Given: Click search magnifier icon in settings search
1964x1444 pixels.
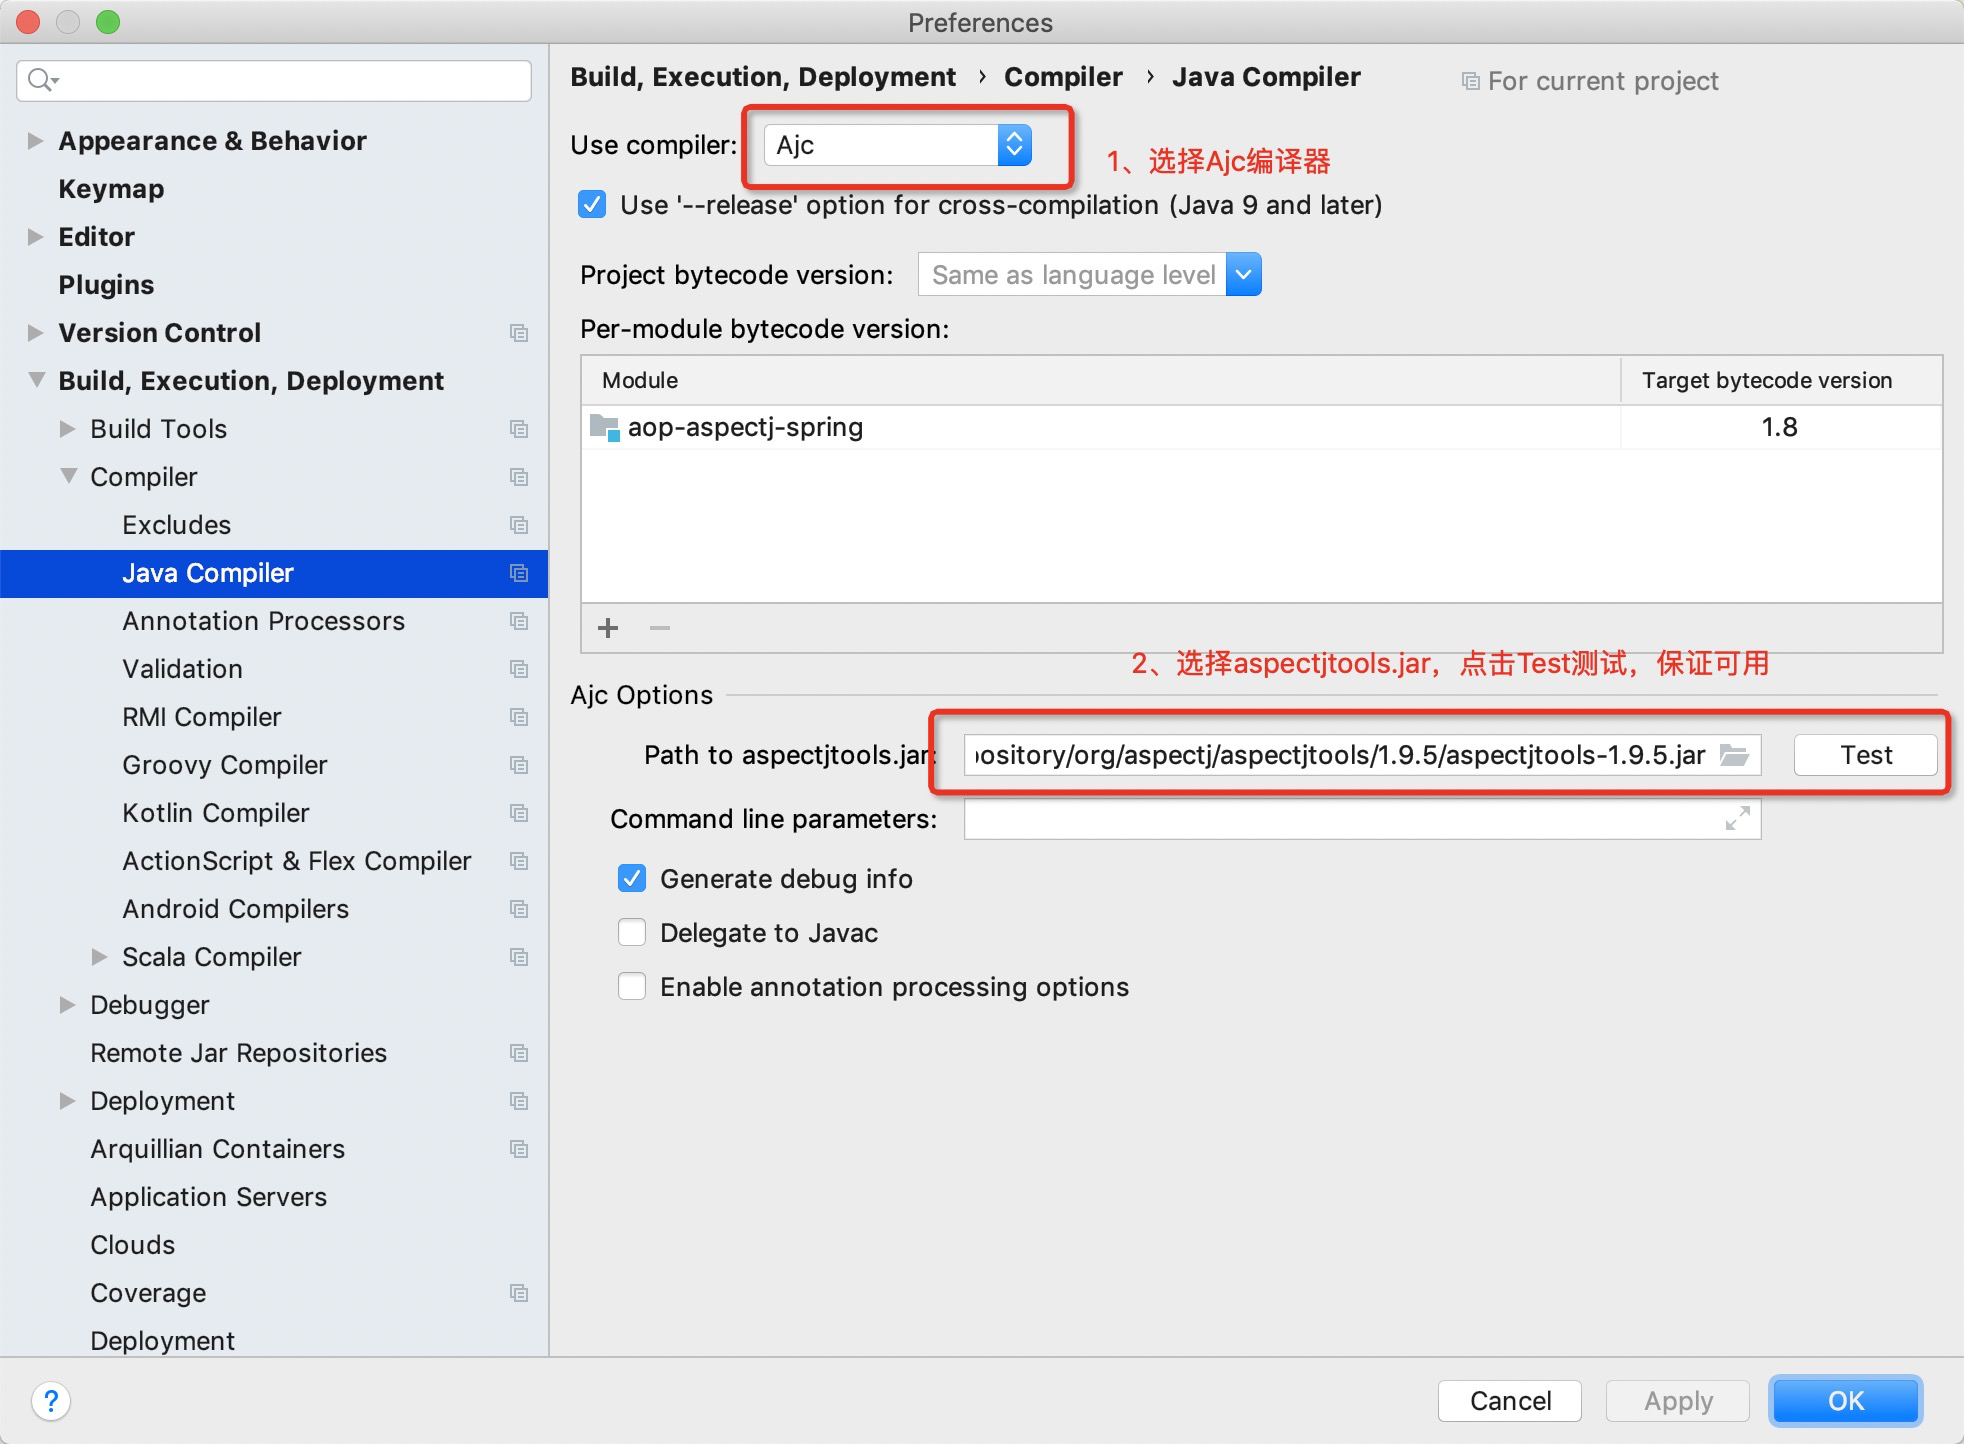Looking at the screenshot, I should [x=41, y=80].
